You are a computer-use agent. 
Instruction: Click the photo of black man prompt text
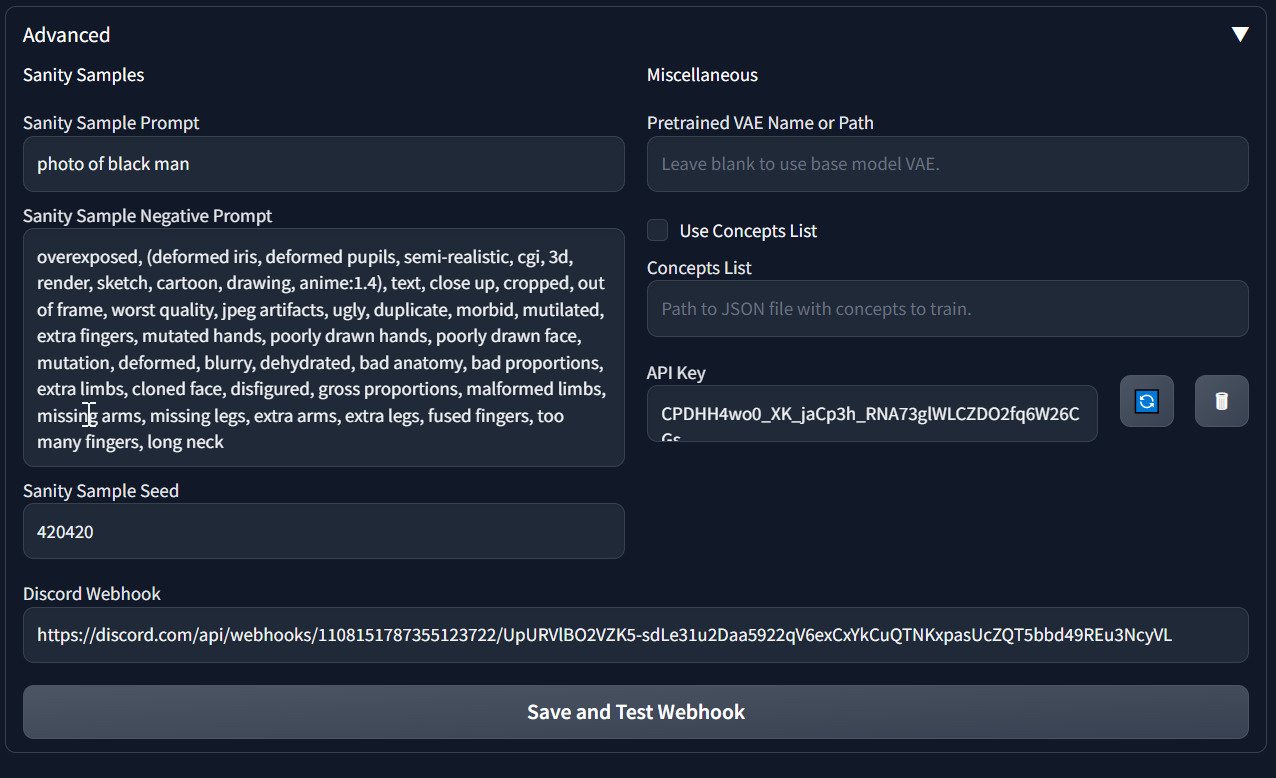click(112, 163)
